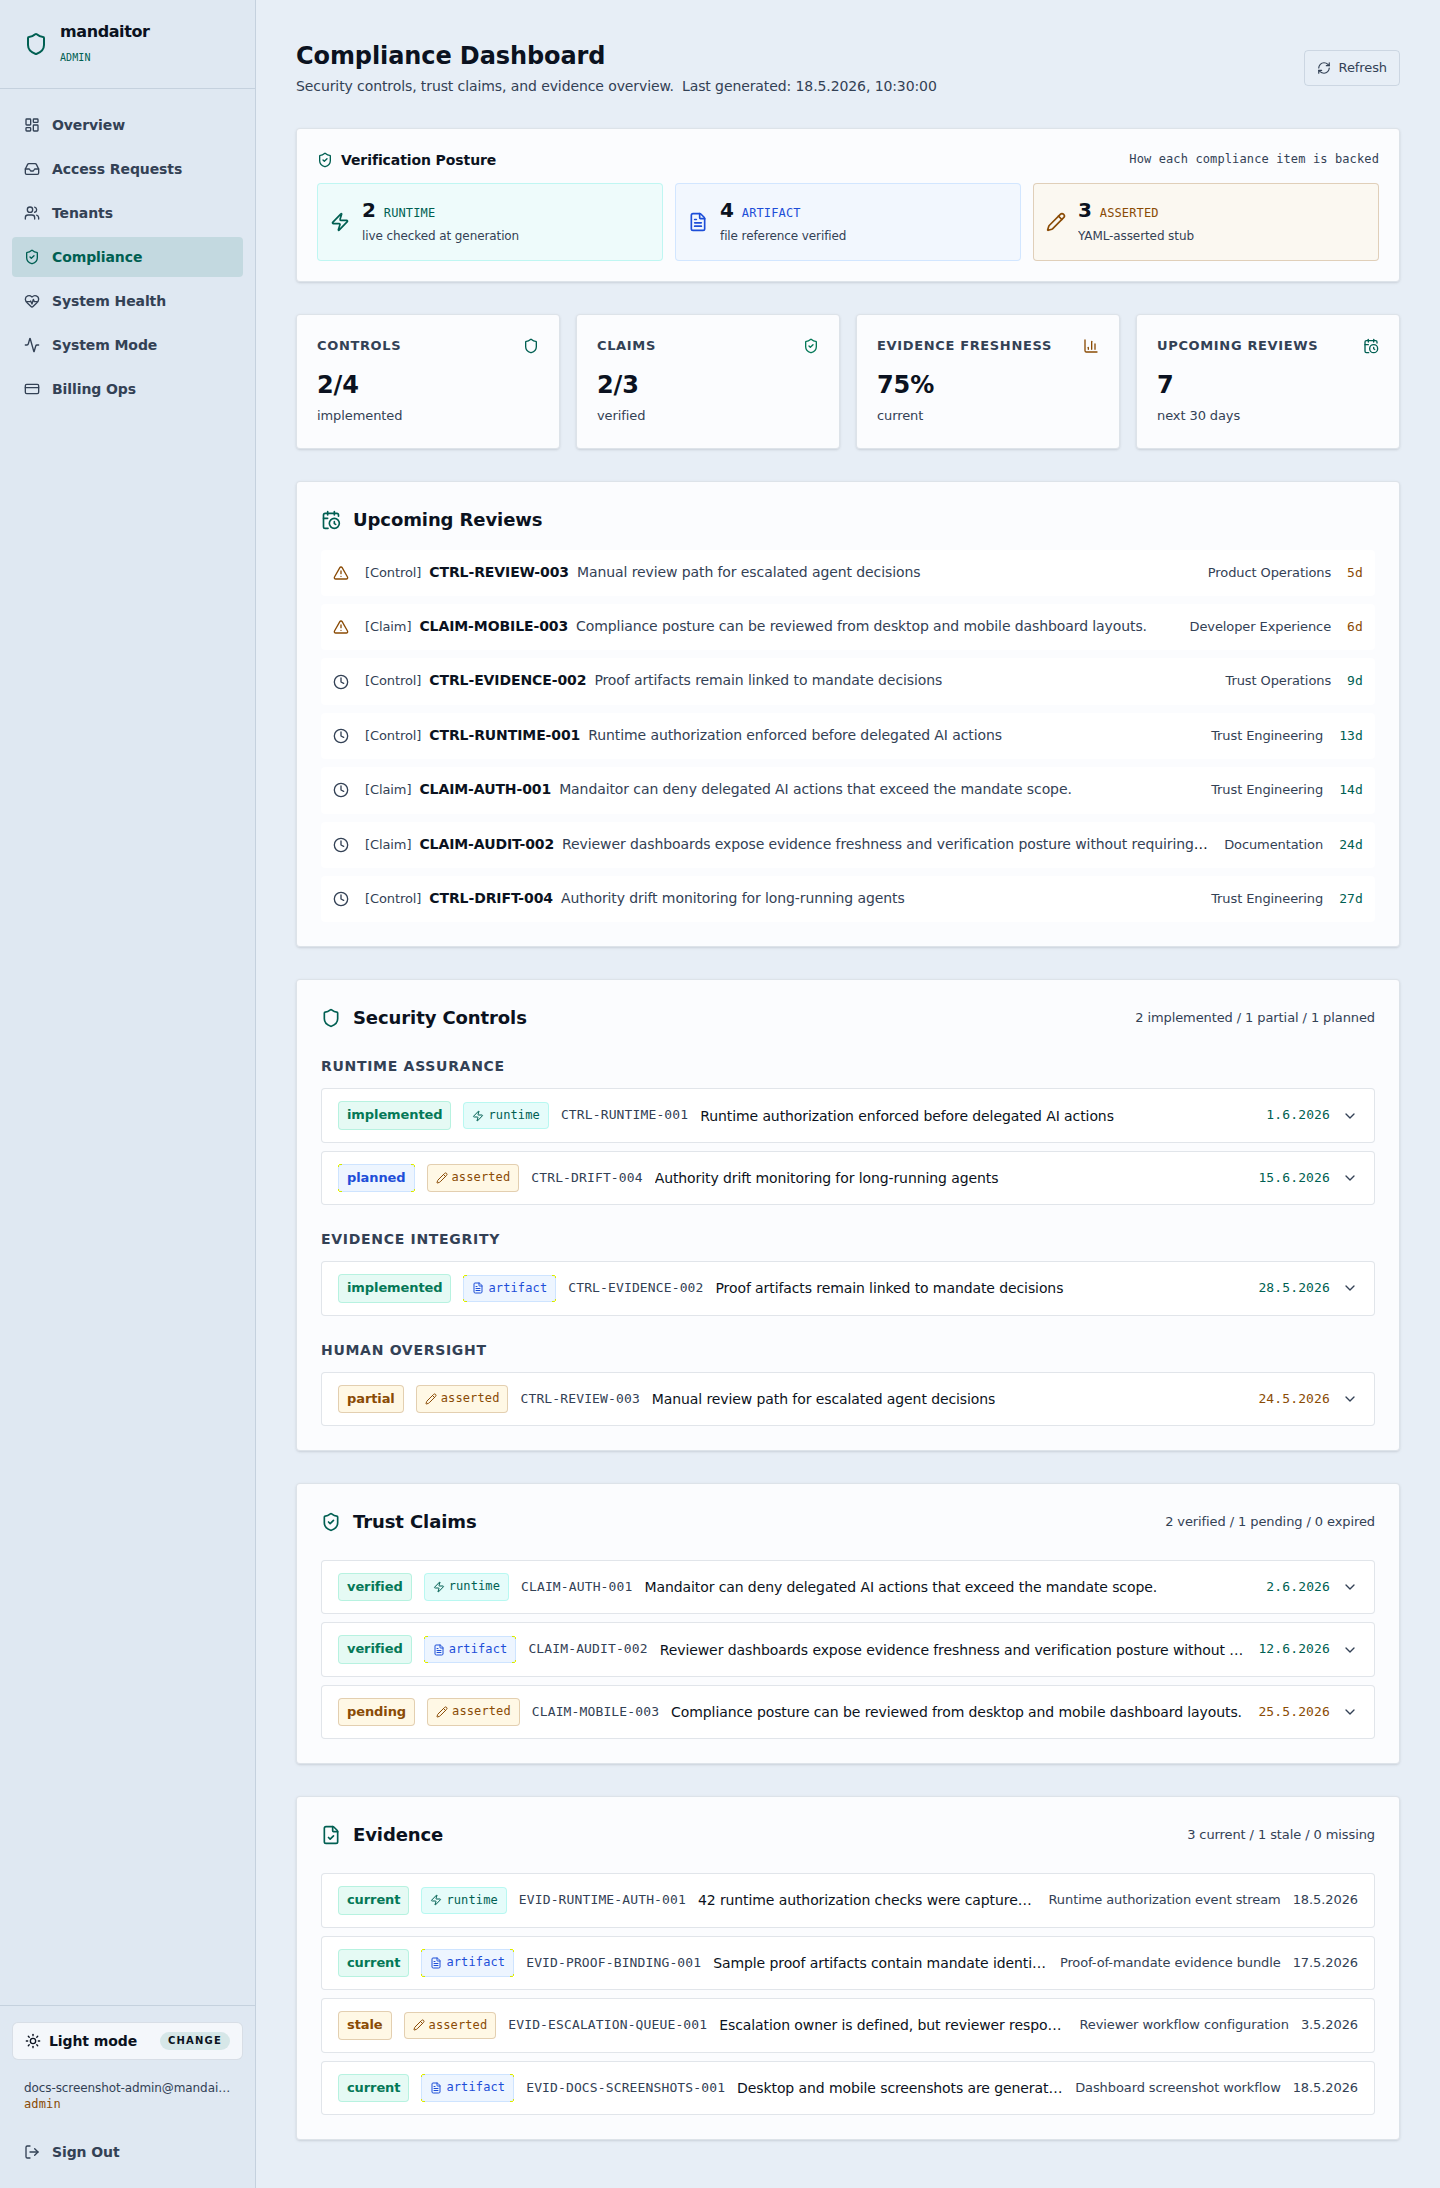This screenshot has height=2188, width=1440.
Task: Click clock icon for CTRL-EVIDENCE-002 review
Action: 341,681
